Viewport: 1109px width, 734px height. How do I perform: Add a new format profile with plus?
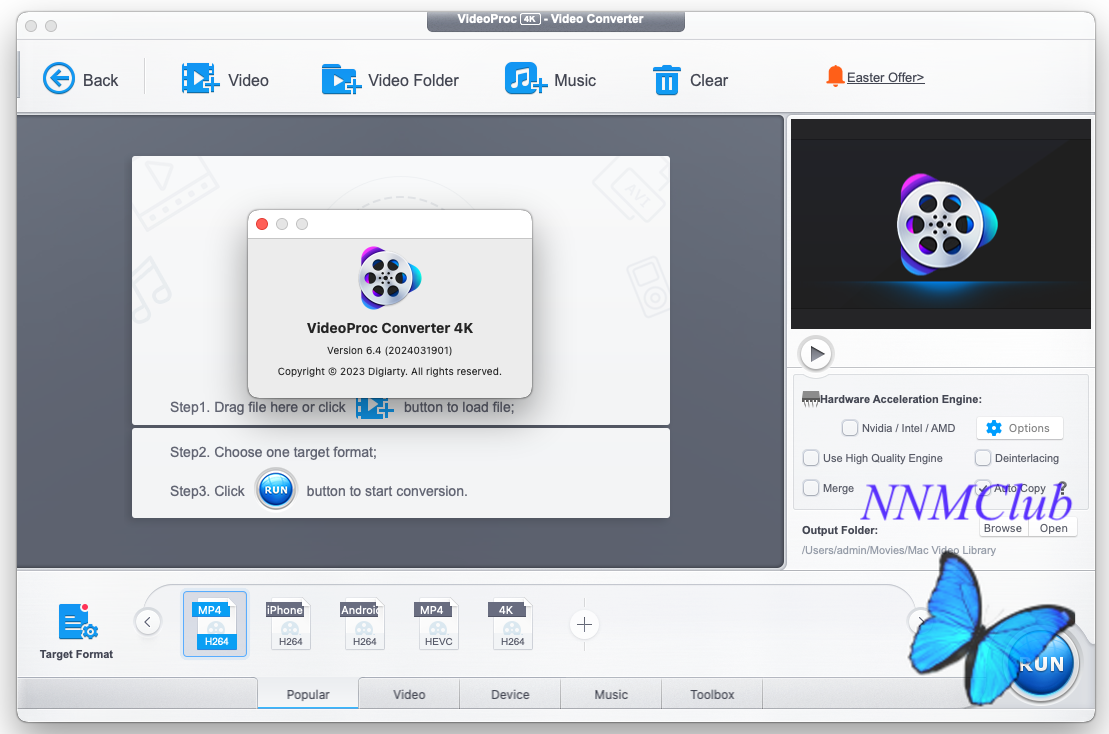click(584, 624)
